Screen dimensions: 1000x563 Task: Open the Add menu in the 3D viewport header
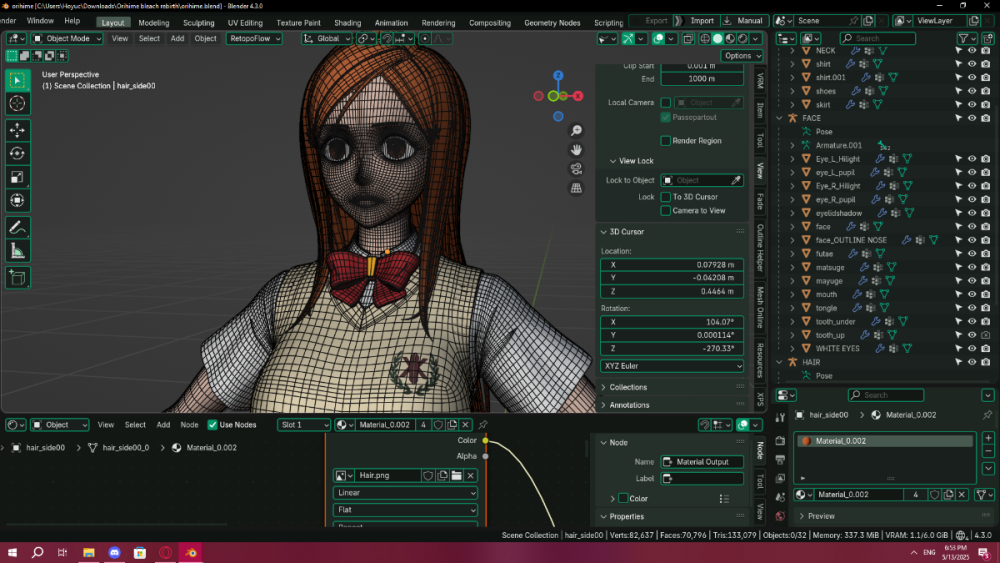pos(177,39)
